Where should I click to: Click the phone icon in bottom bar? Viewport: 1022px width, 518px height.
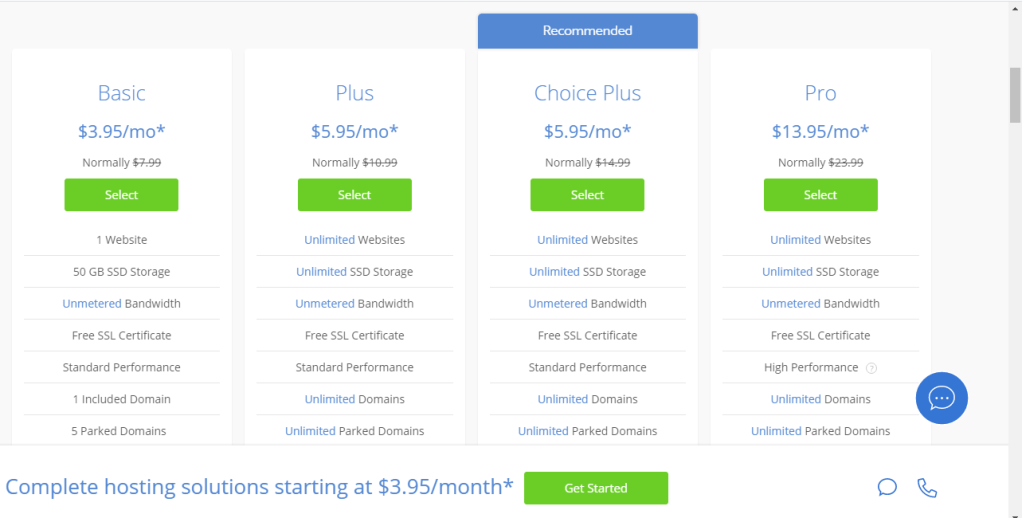coord(927,488)
